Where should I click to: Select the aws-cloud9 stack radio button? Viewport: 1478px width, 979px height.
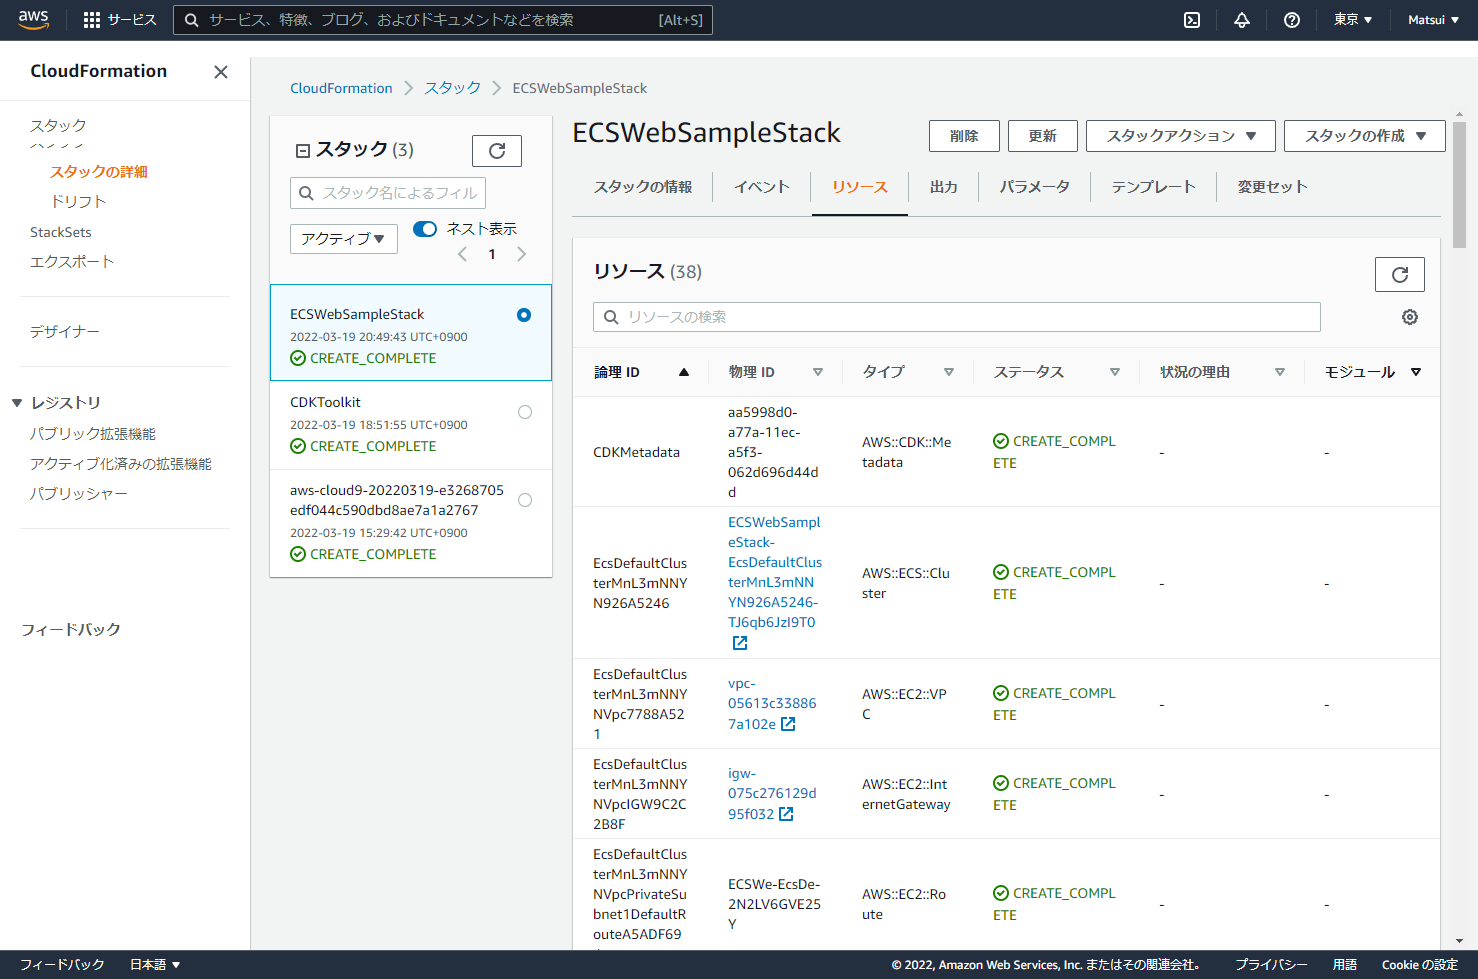(x=525, y=500)
